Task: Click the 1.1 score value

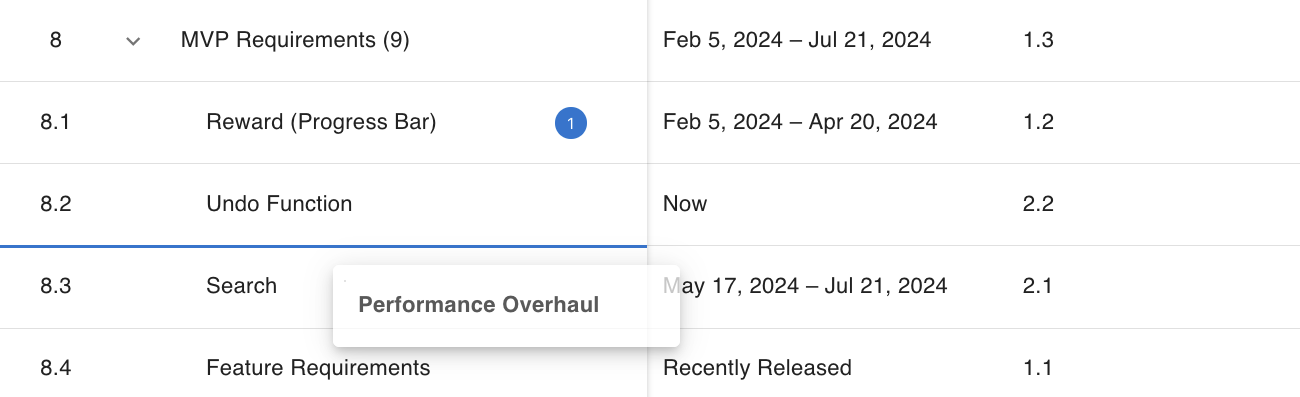Action: [1039, 369]
